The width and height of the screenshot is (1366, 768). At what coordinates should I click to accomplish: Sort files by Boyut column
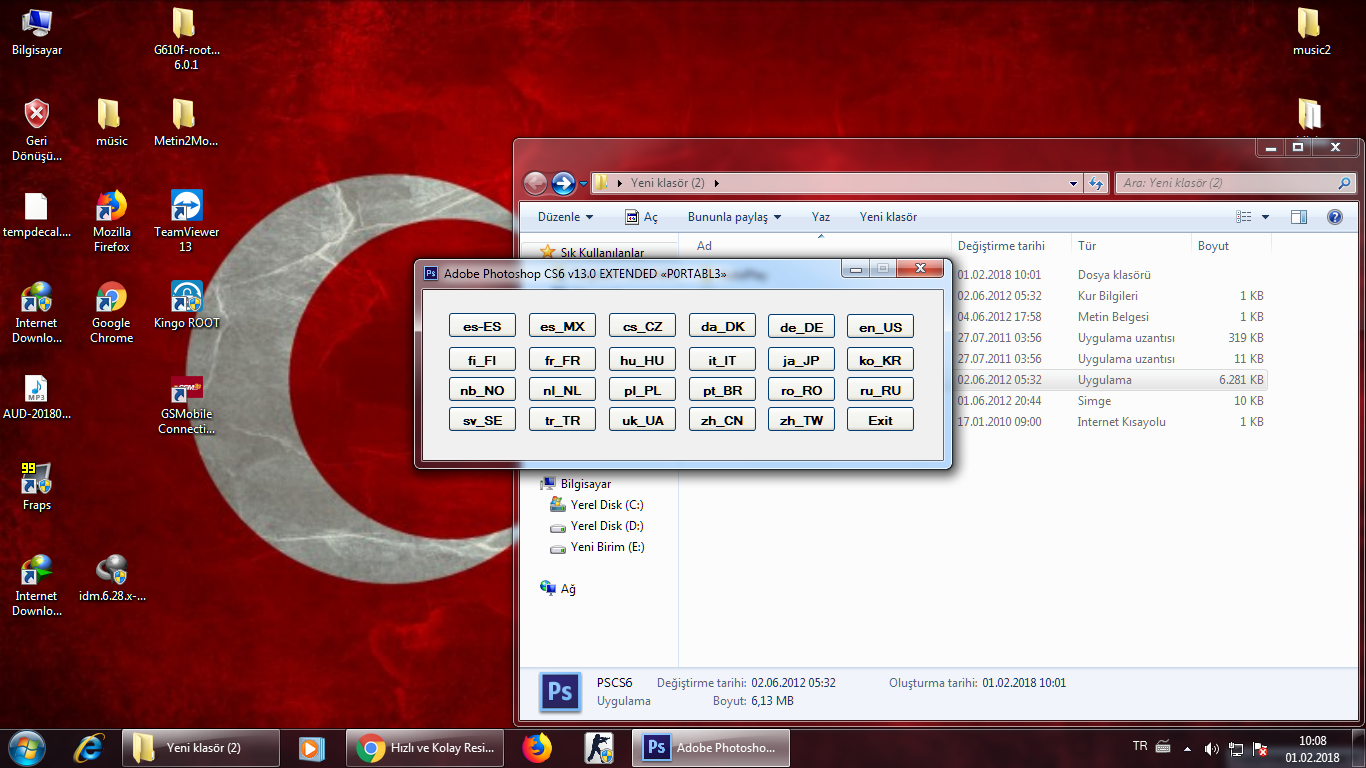[x=1231, y=246]
